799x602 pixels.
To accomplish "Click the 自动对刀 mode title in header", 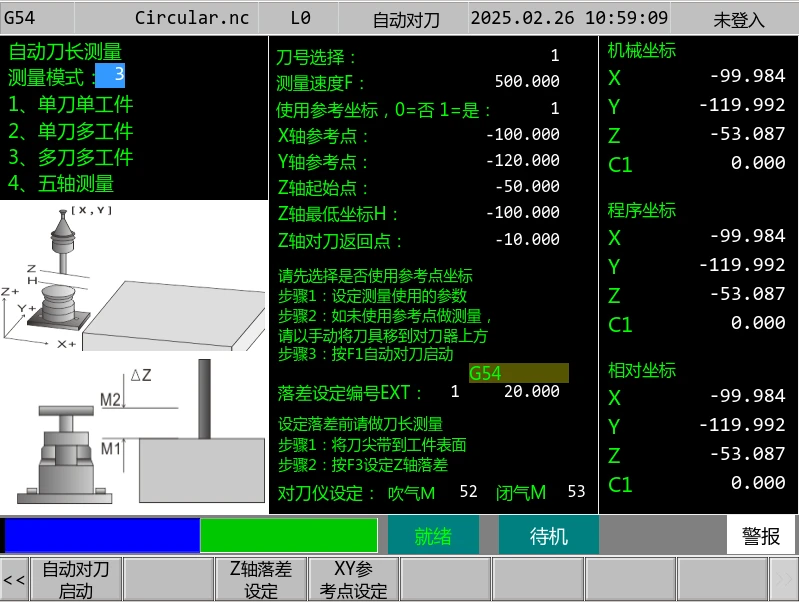I will pos(406,20).
